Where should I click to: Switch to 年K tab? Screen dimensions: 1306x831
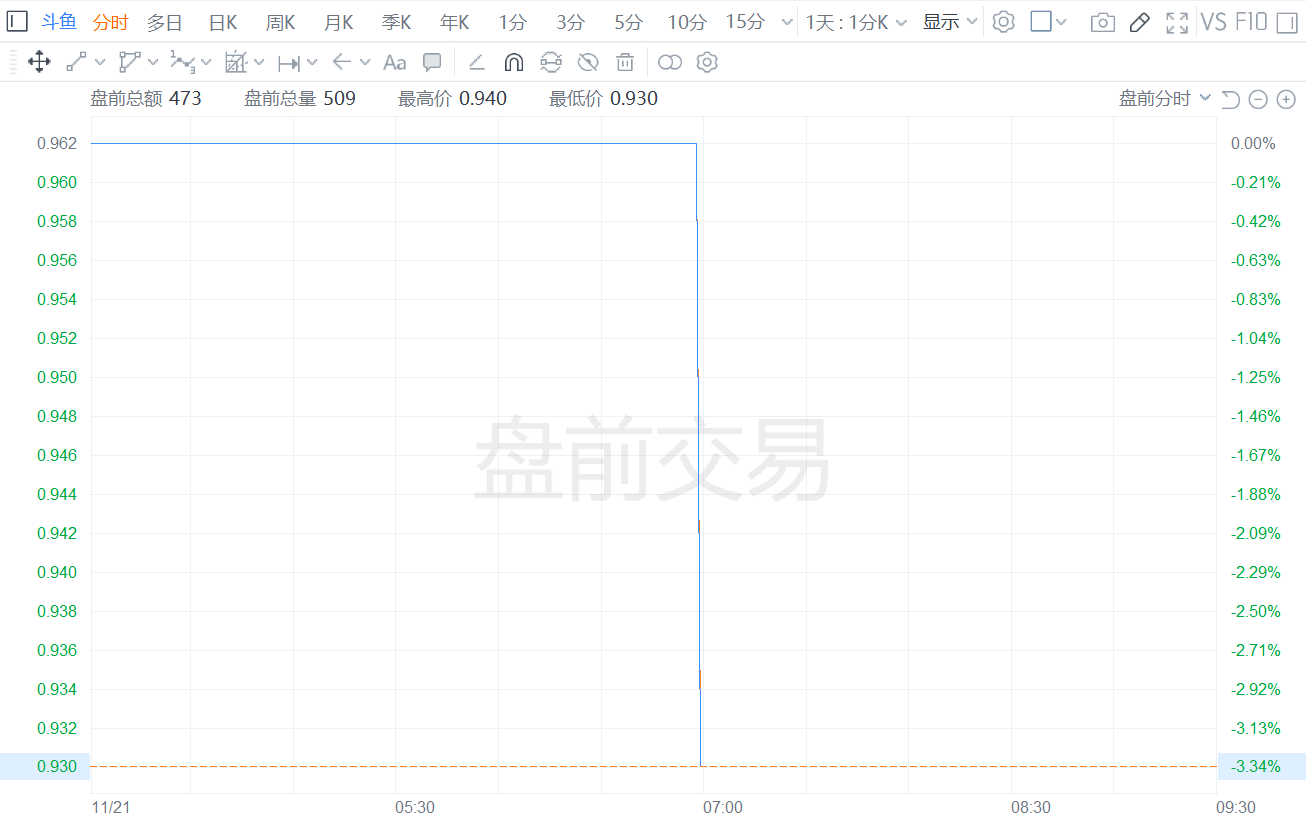click(455, 22)
